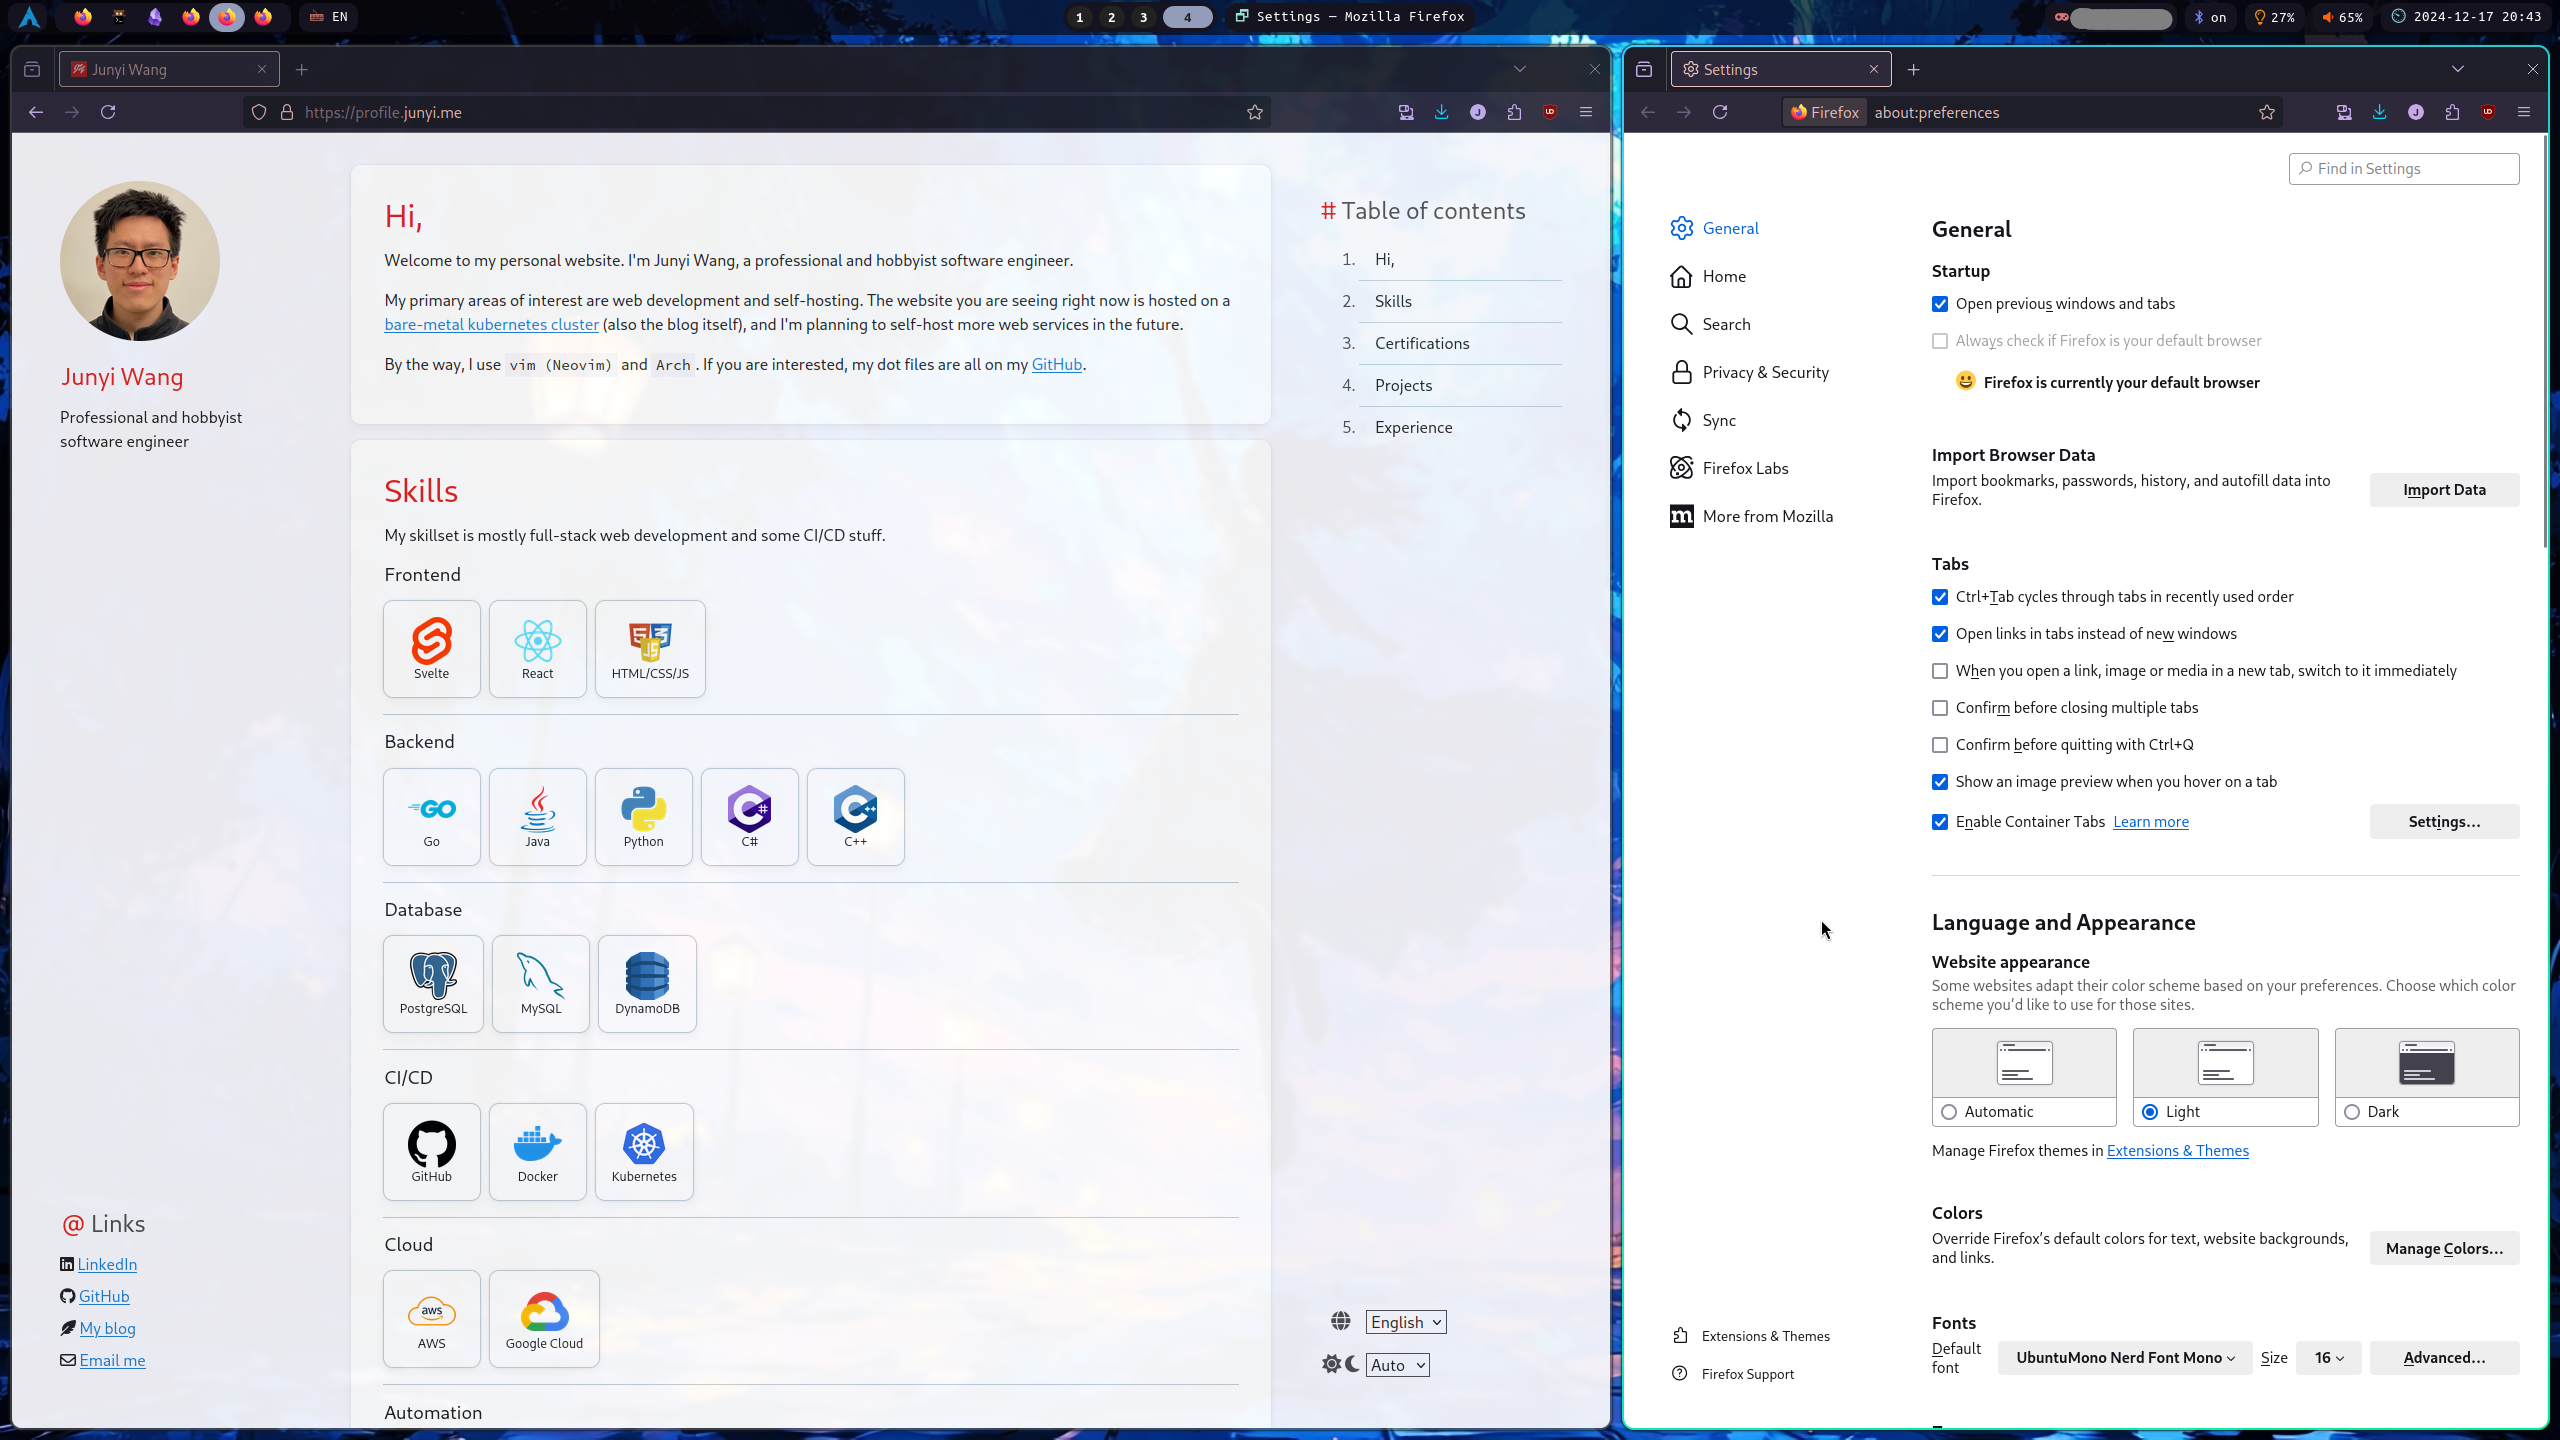The width and height of the screenshot is (2560, 1440).
Task: Bookmark about:preferences with the star
Action: 2267,112
